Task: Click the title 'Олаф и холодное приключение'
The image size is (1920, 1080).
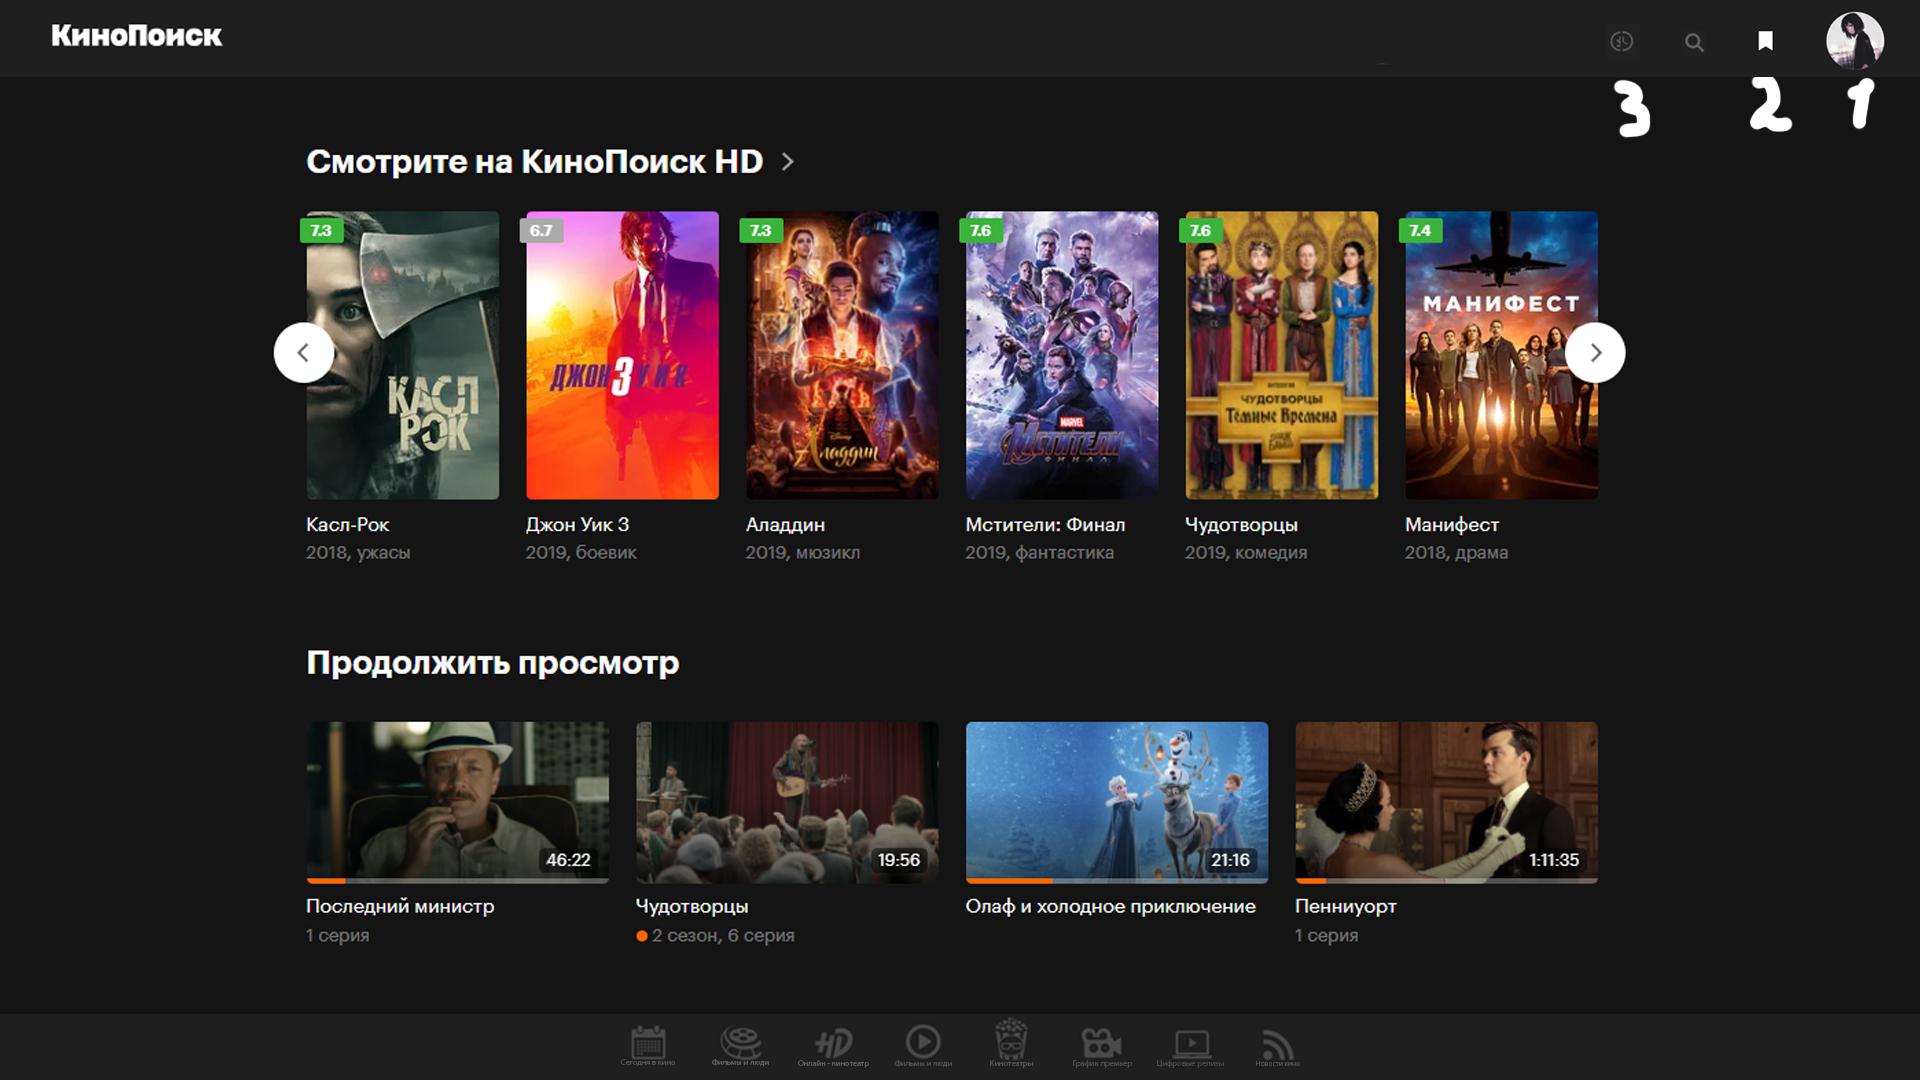Action: coord(1110,906)
